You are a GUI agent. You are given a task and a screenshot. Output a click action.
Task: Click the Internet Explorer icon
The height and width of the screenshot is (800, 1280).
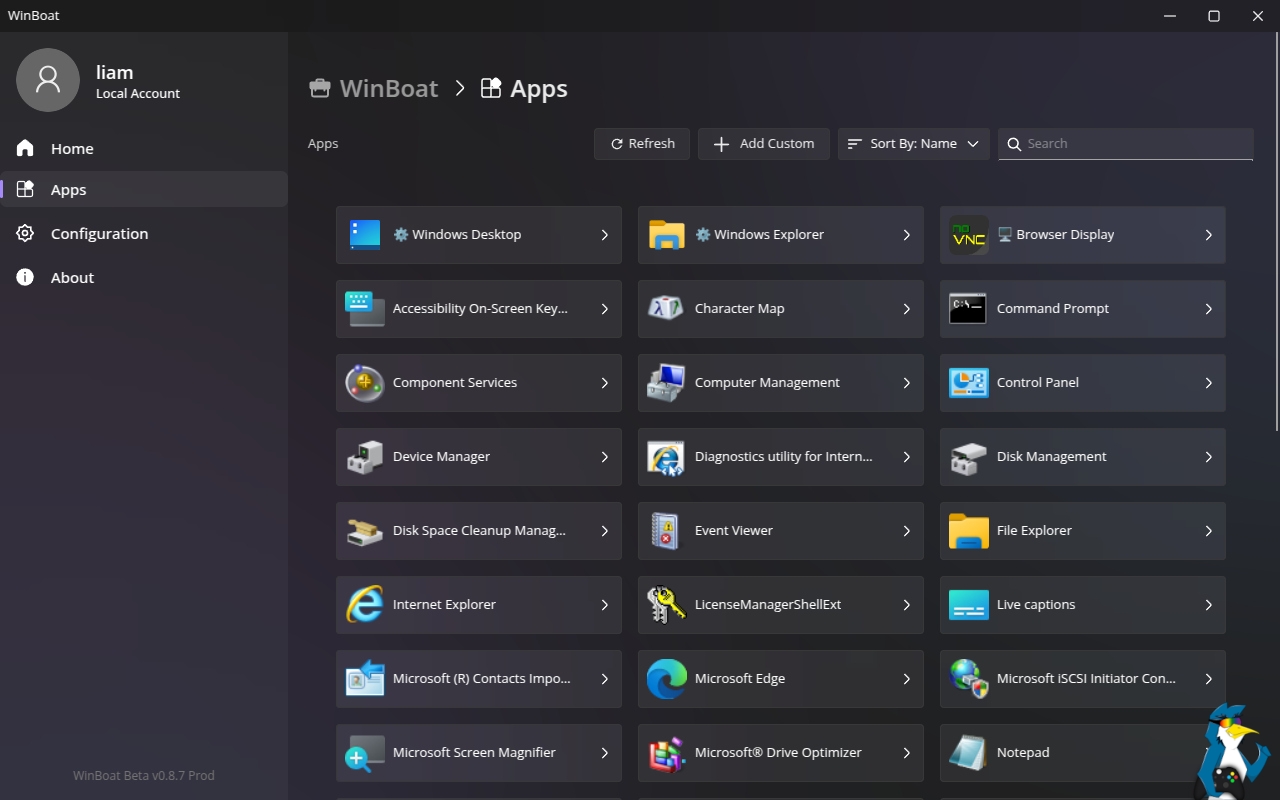coord(365,605)
